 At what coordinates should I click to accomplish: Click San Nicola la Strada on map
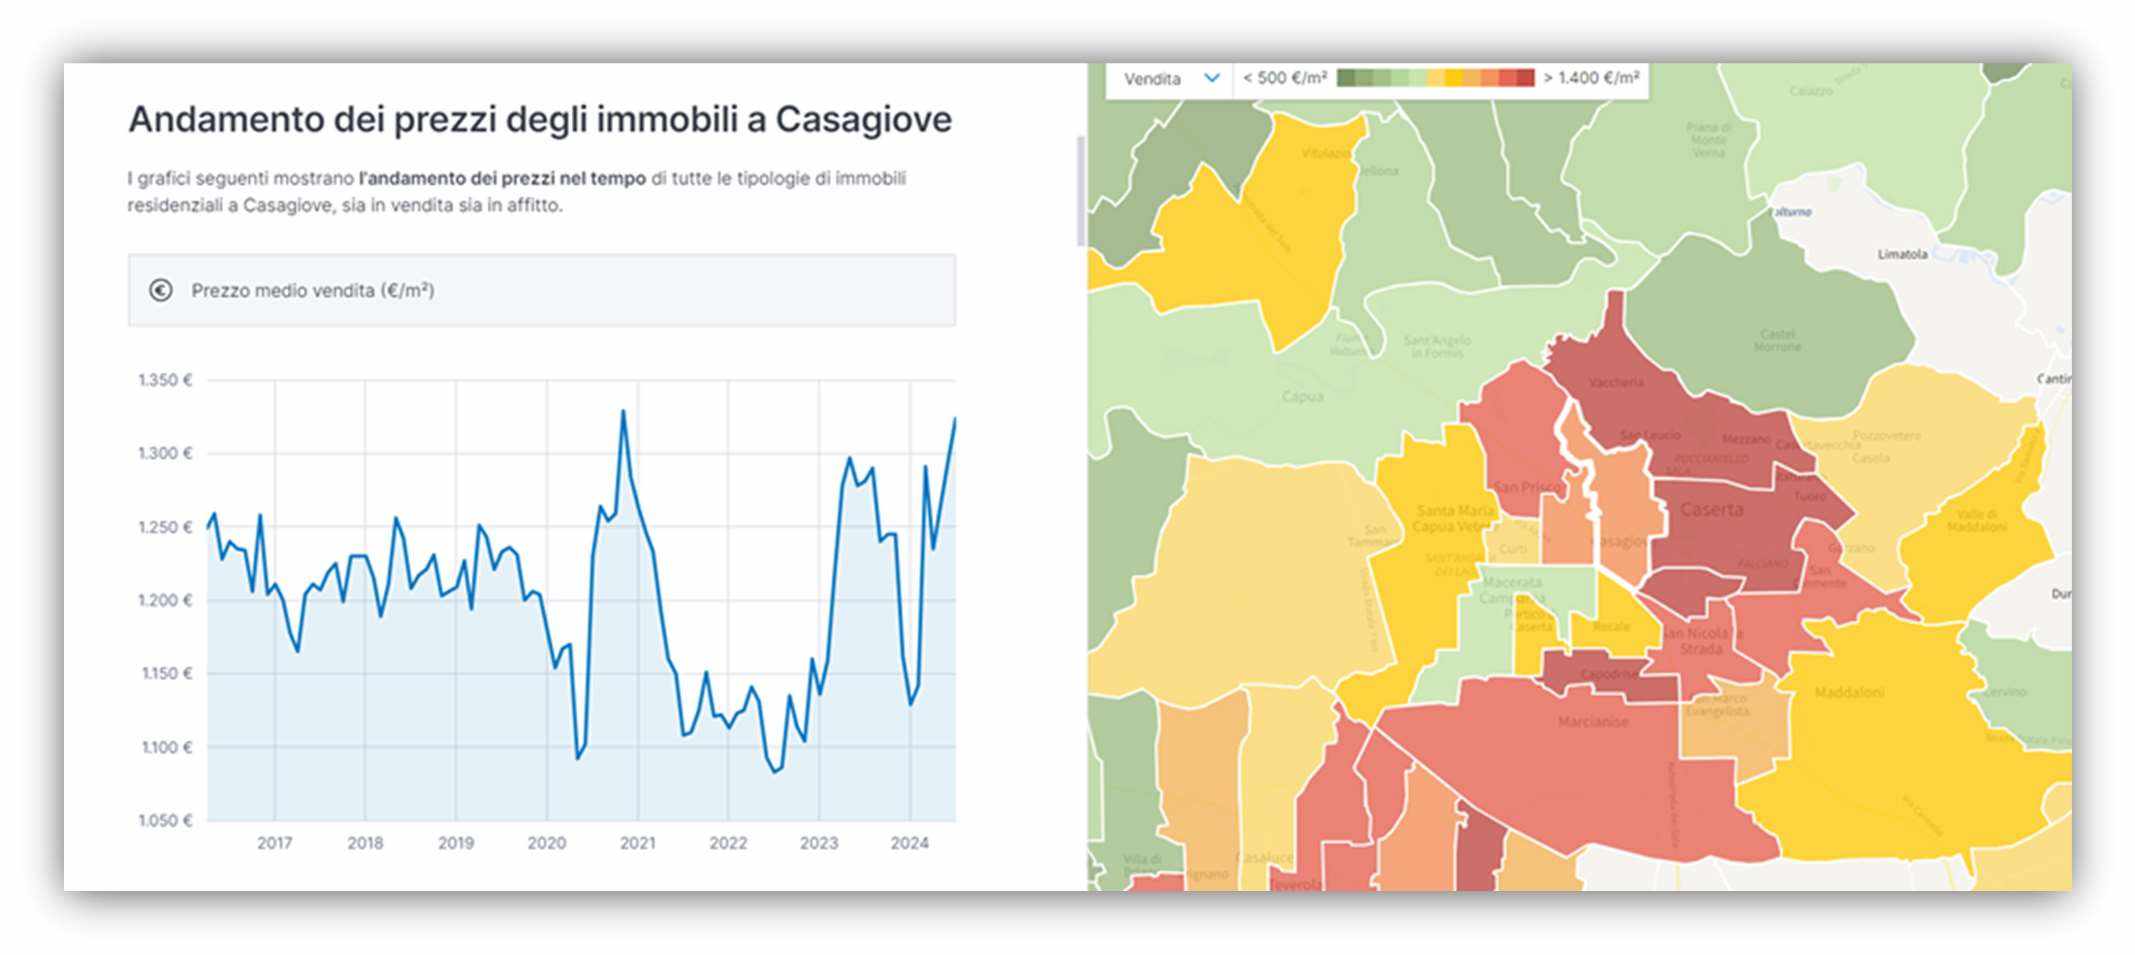coord(1700,641)
